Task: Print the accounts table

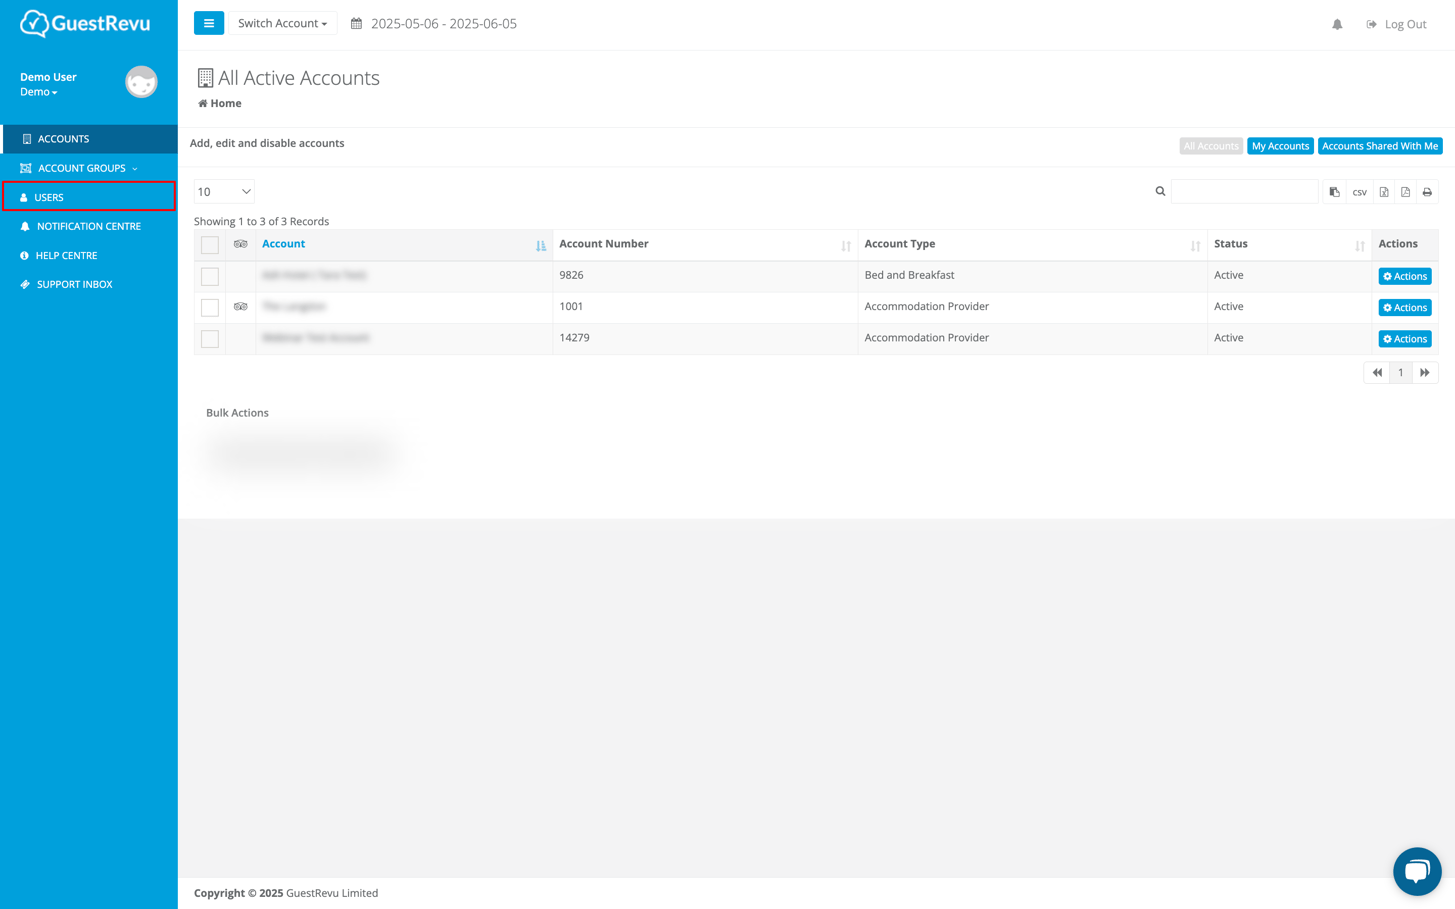Action: 1427,191
